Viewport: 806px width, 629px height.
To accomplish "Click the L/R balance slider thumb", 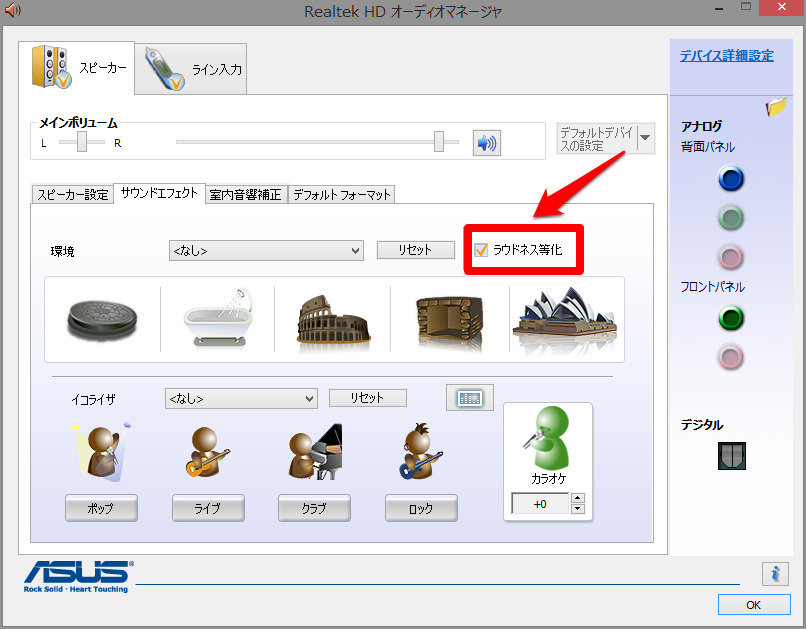I will pos(82,141).
